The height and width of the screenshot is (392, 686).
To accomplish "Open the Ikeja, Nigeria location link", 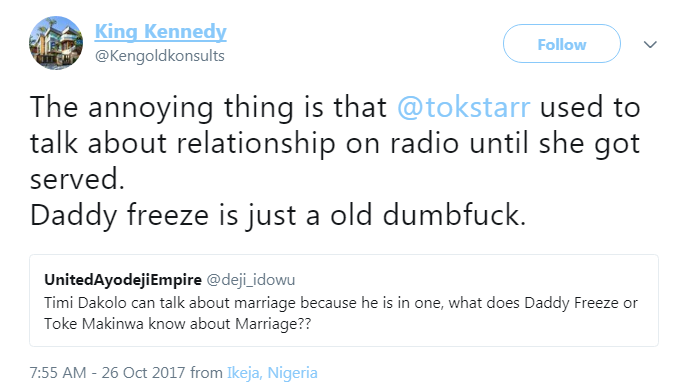I will coord(272,373).
